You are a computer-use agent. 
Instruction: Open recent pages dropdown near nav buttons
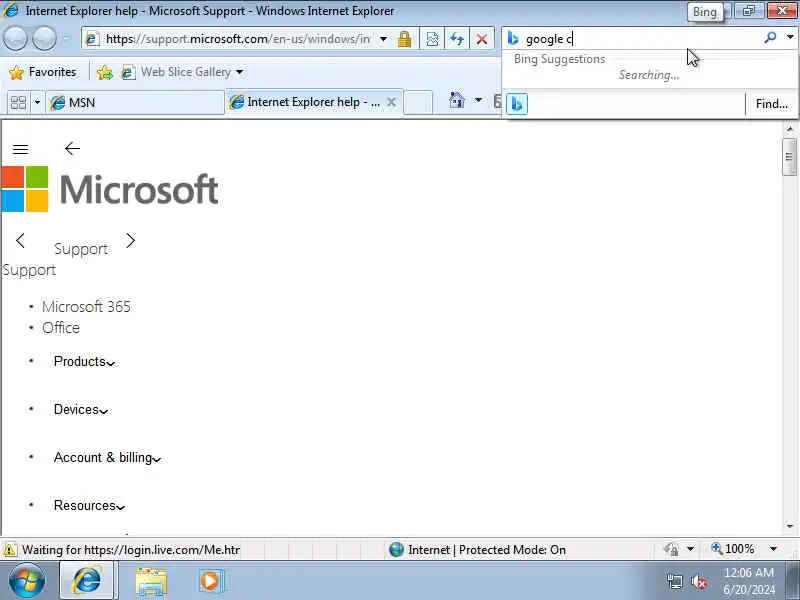pyautogui.click(x=66, y=38)
